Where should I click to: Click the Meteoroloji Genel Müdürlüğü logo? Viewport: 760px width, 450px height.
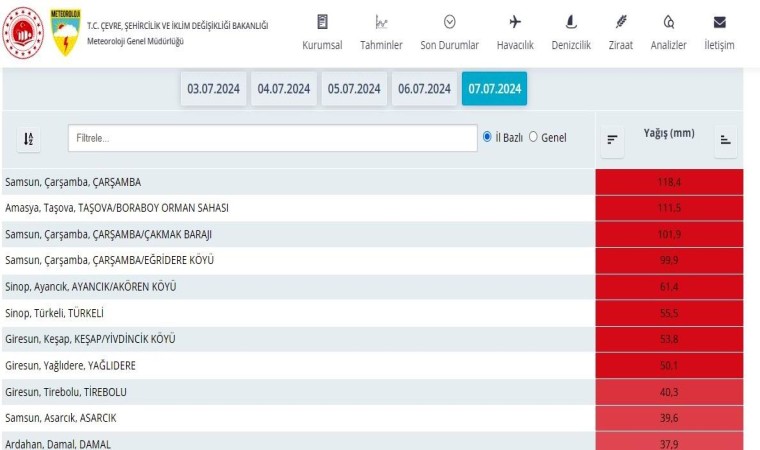(66, 32)
